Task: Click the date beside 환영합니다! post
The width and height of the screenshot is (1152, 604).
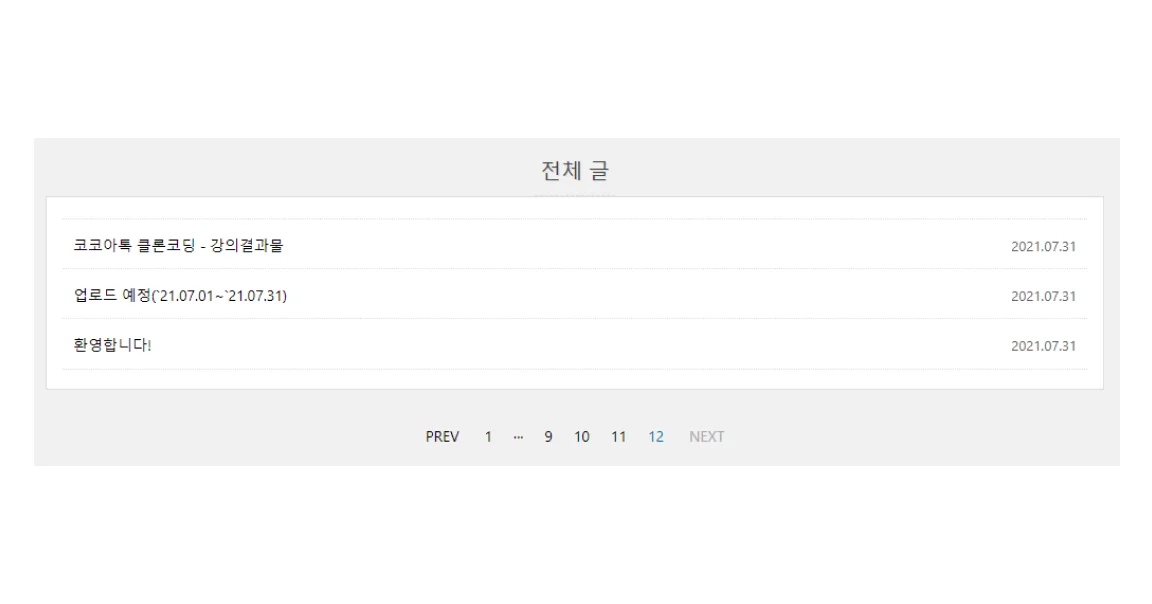Action: click(x=1043, y=346)
